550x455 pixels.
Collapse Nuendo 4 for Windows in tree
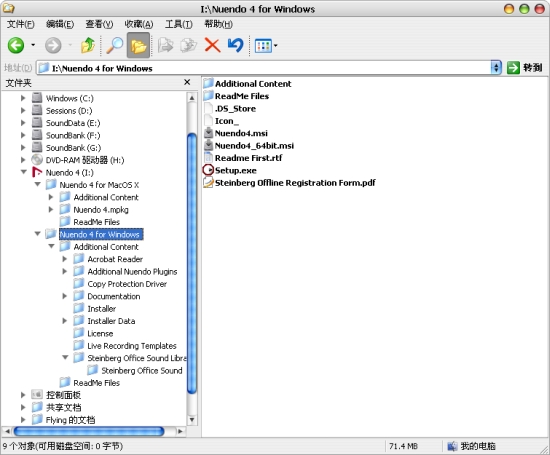[x=38, y=234]
